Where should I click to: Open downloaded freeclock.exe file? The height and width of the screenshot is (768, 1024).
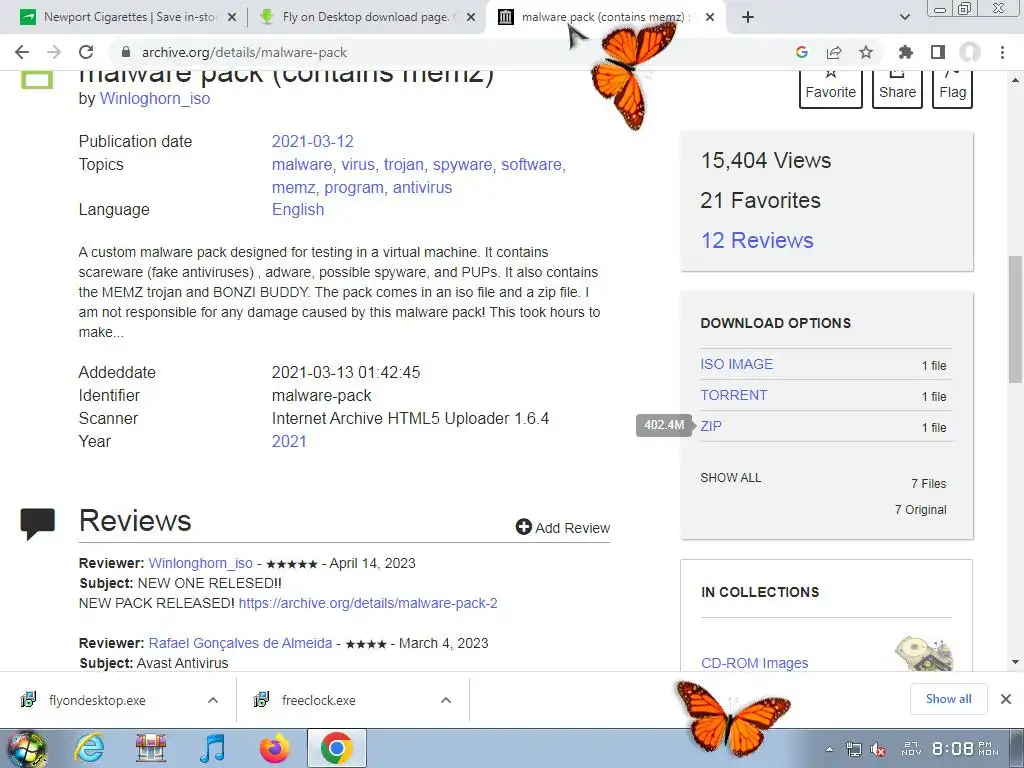[319, 700]
